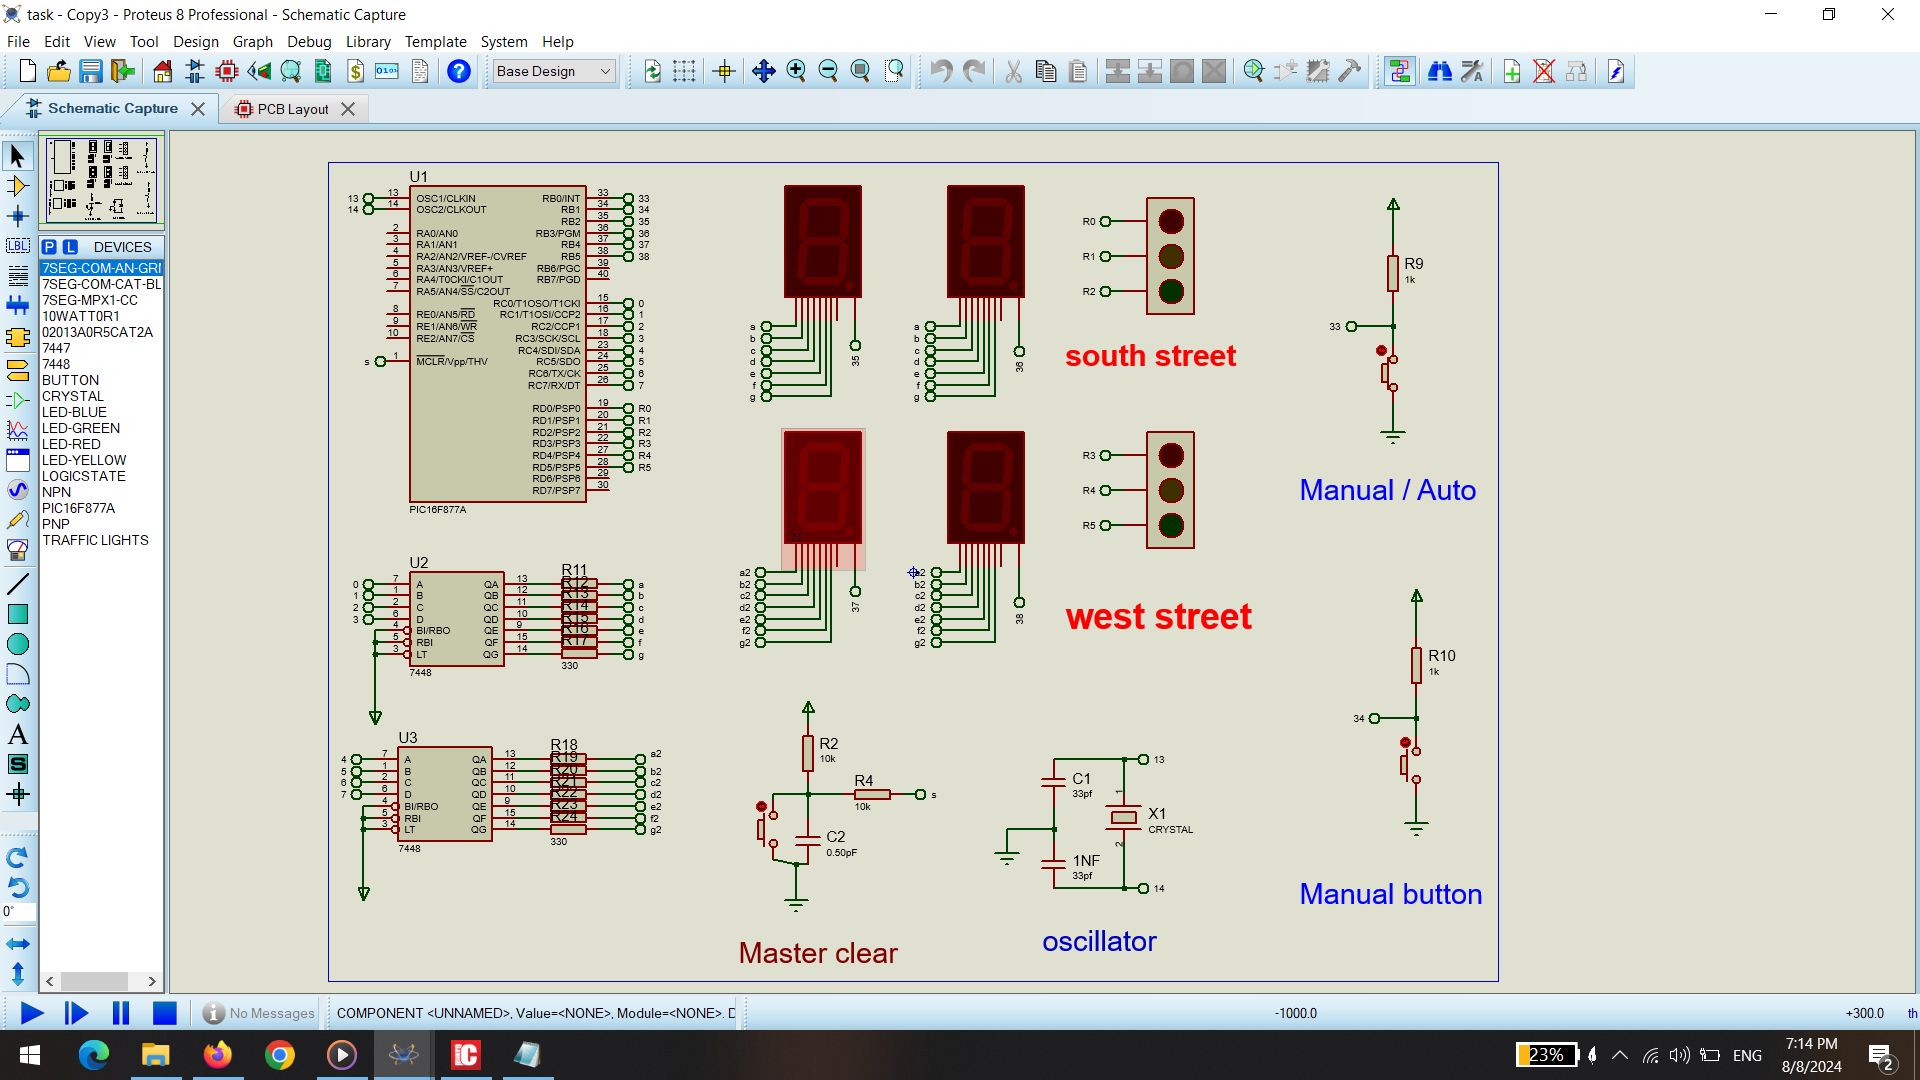This screenshot has width=1920, height=1080.
Task: Show hidden system tray icons chevron
Action: pyautogui.click(x=1620, y=1055)
